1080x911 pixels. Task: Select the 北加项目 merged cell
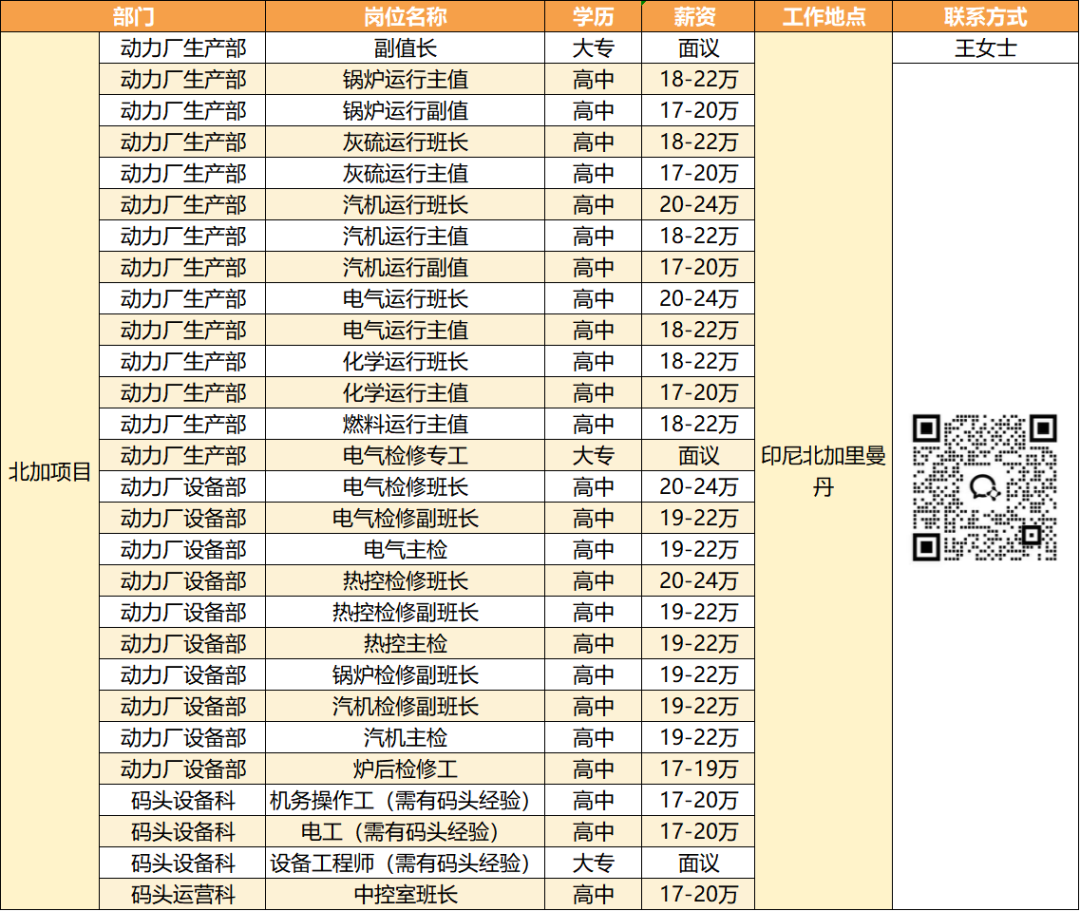(50, 471)
